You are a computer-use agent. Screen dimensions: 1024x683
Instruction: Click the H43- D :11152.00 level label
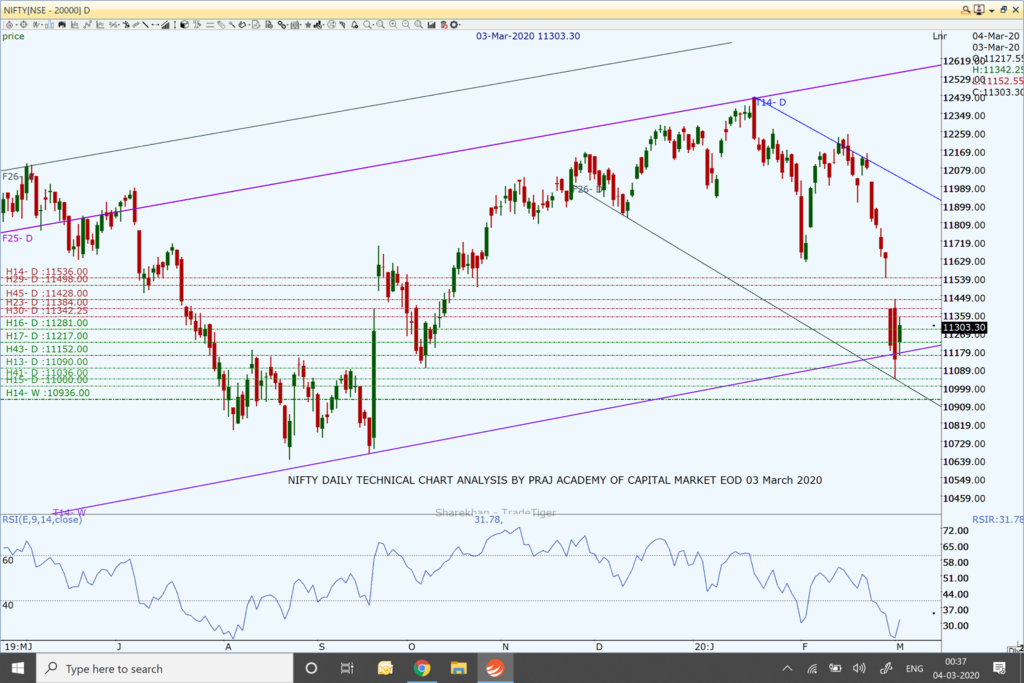[x=46, y=349]
